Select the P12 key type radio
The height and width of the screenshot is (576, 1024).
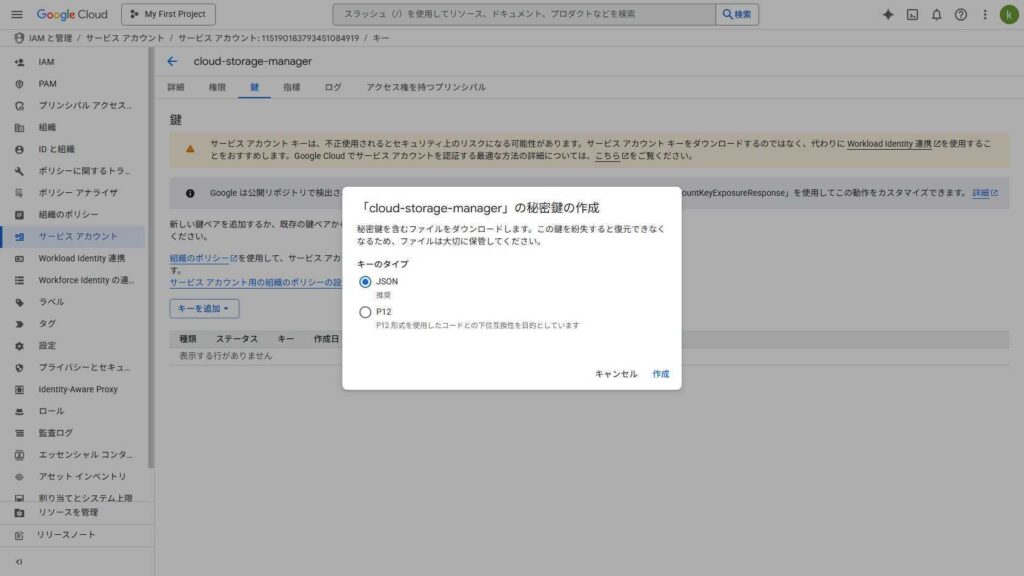365,312
